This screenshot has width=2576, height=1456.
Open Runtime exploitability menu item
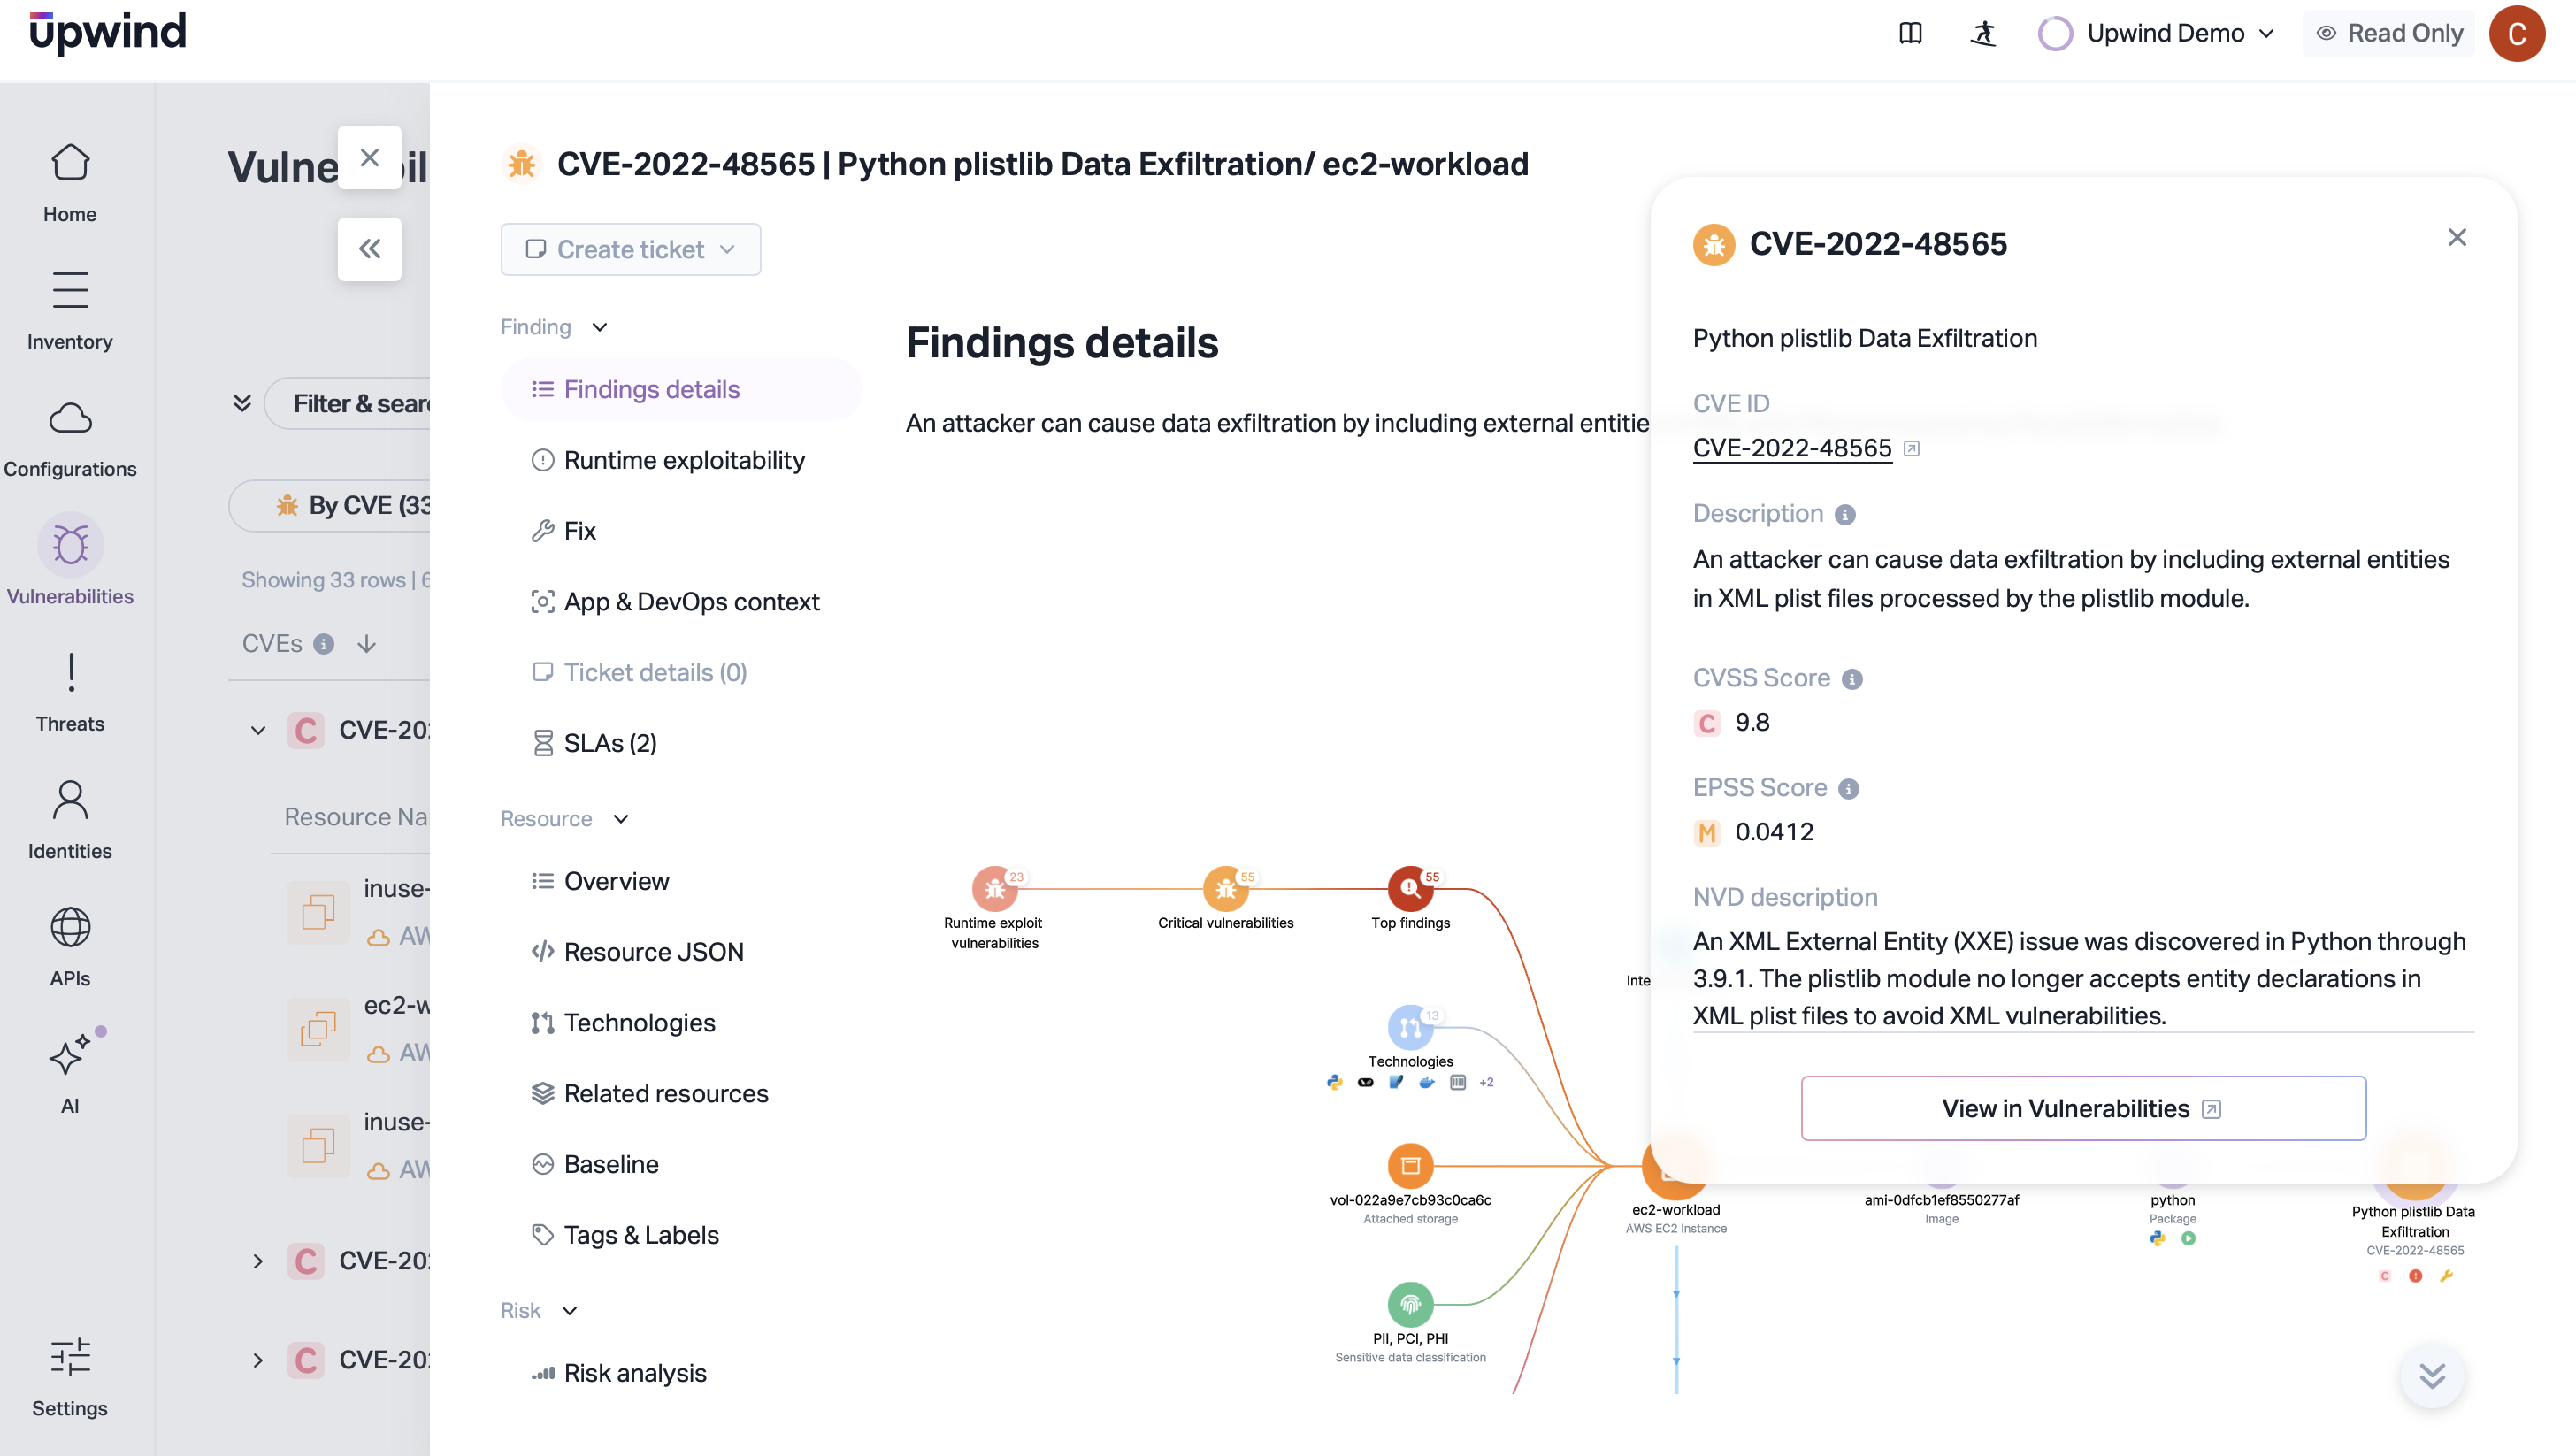point(683,460)
